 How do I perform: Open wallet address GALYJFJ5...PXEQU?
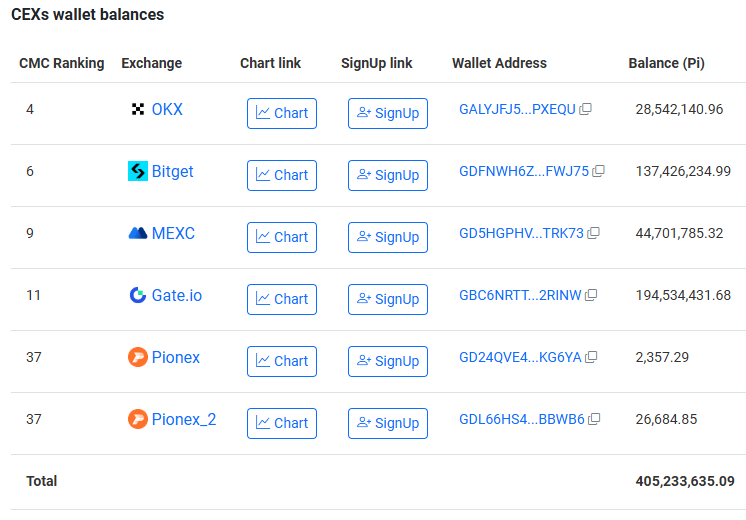click(517, 109)
